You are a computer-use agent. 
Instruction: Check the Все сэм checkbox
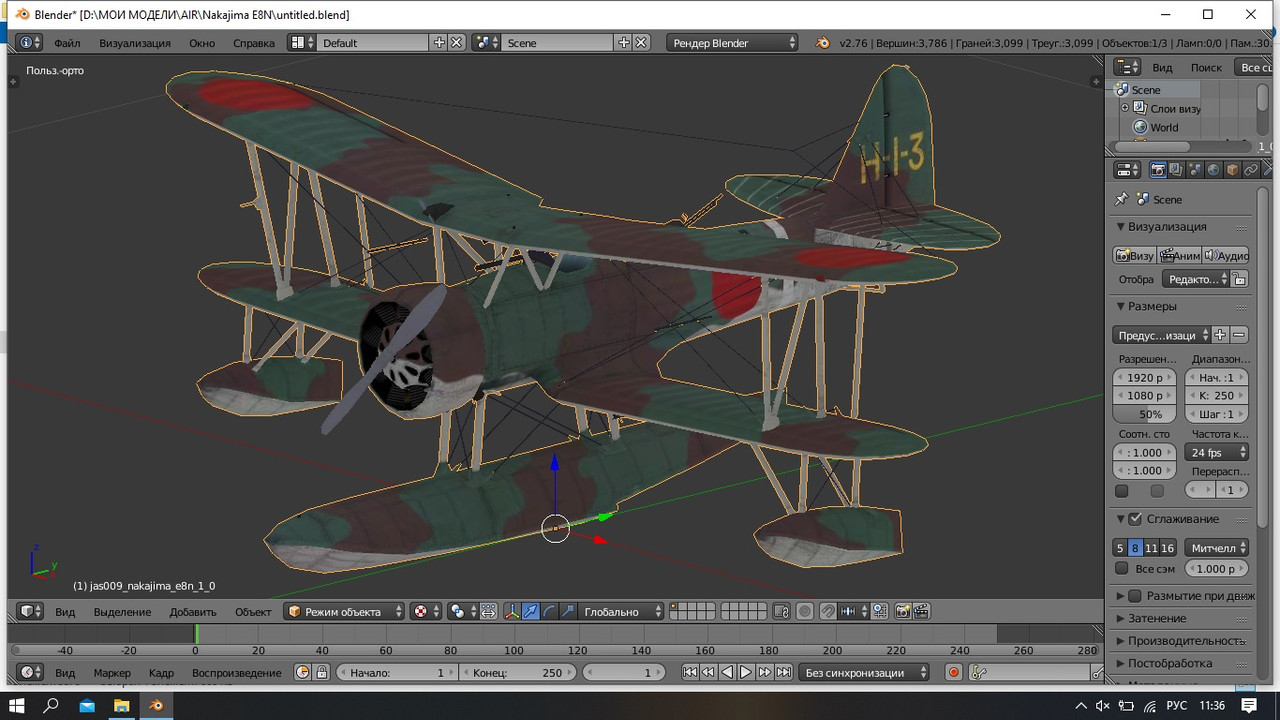pos(1122,568)
